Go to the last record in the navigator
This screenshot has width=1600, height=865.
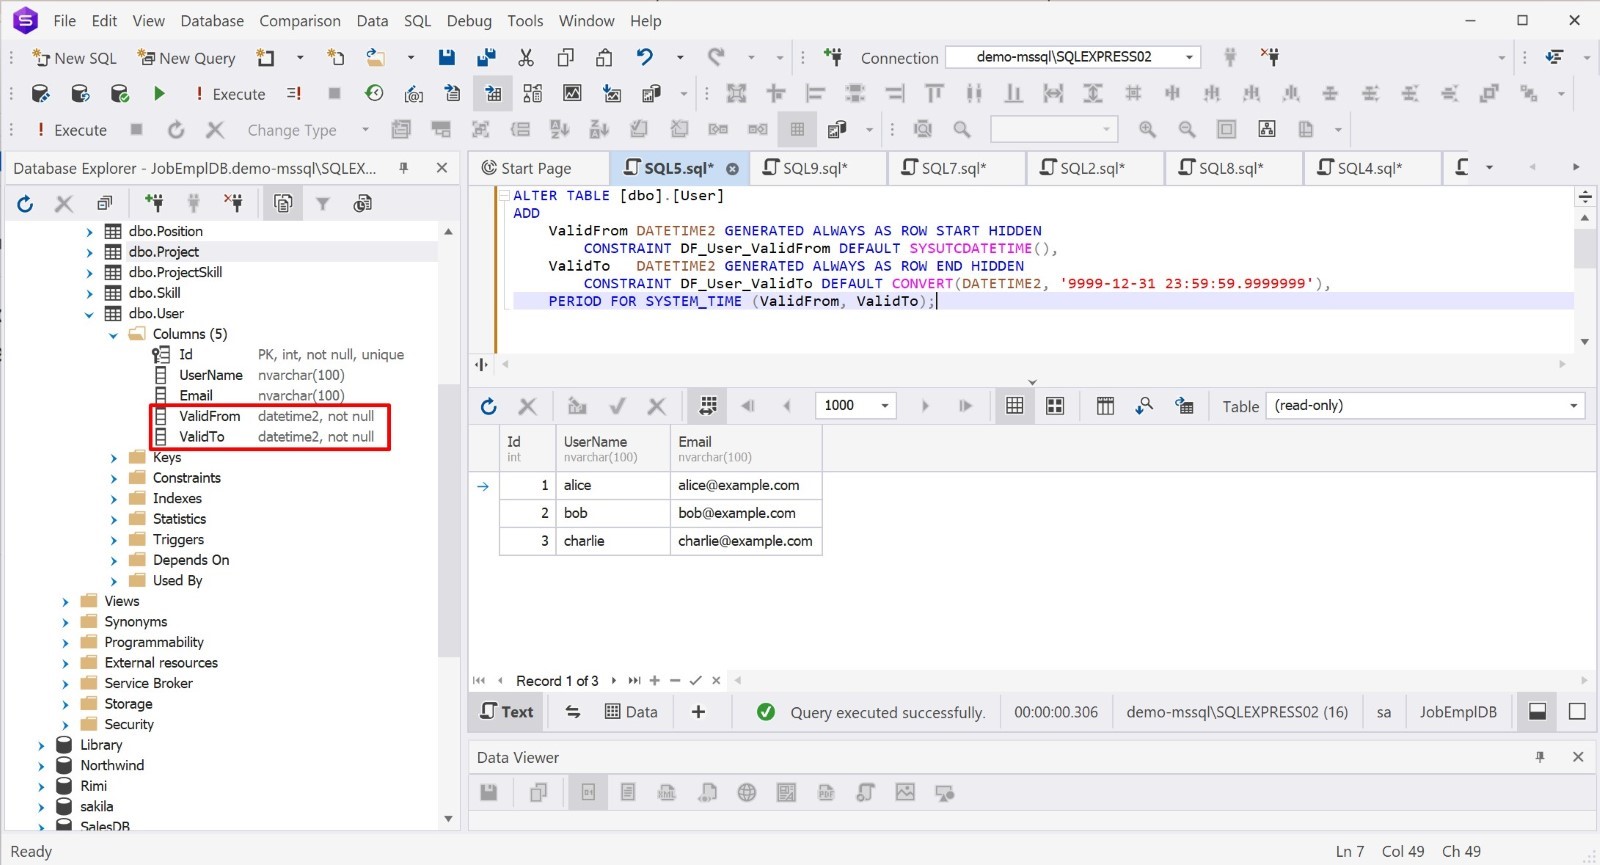point(634,681)
